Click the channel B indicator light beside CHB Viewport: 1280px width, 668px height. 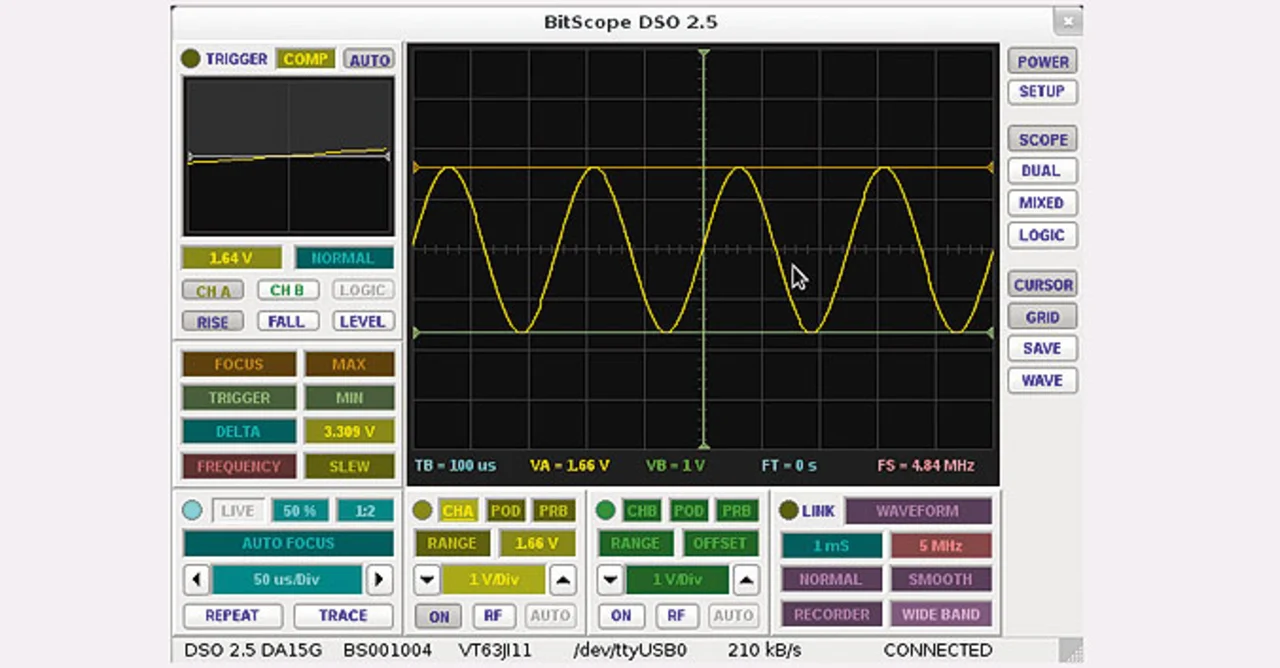605,511
